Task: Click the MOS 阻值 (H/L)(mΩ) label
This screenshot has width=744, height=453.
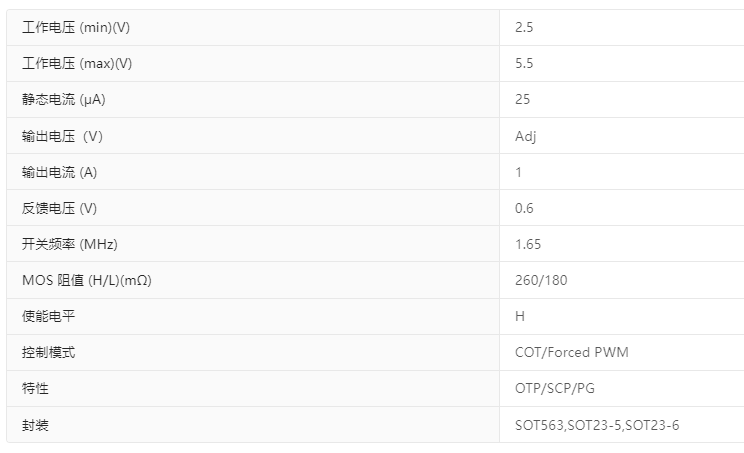Action: (87, 280)
